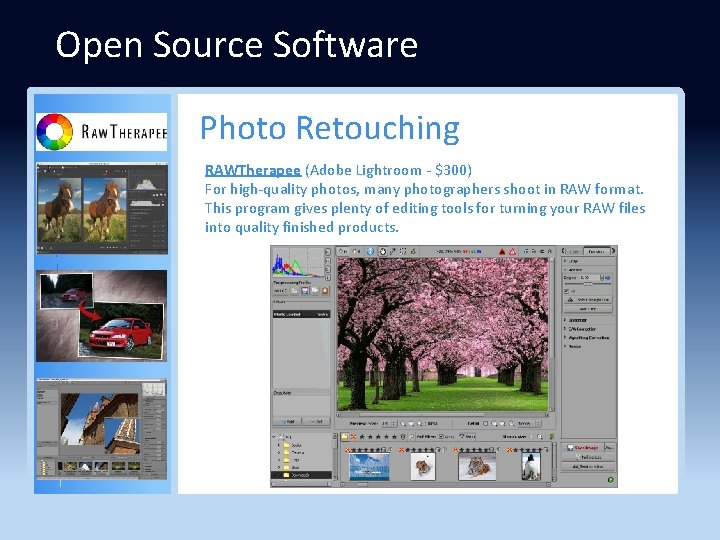
Task: Toggle the checkbox under the Degree slider
Action: coord(566,291)
